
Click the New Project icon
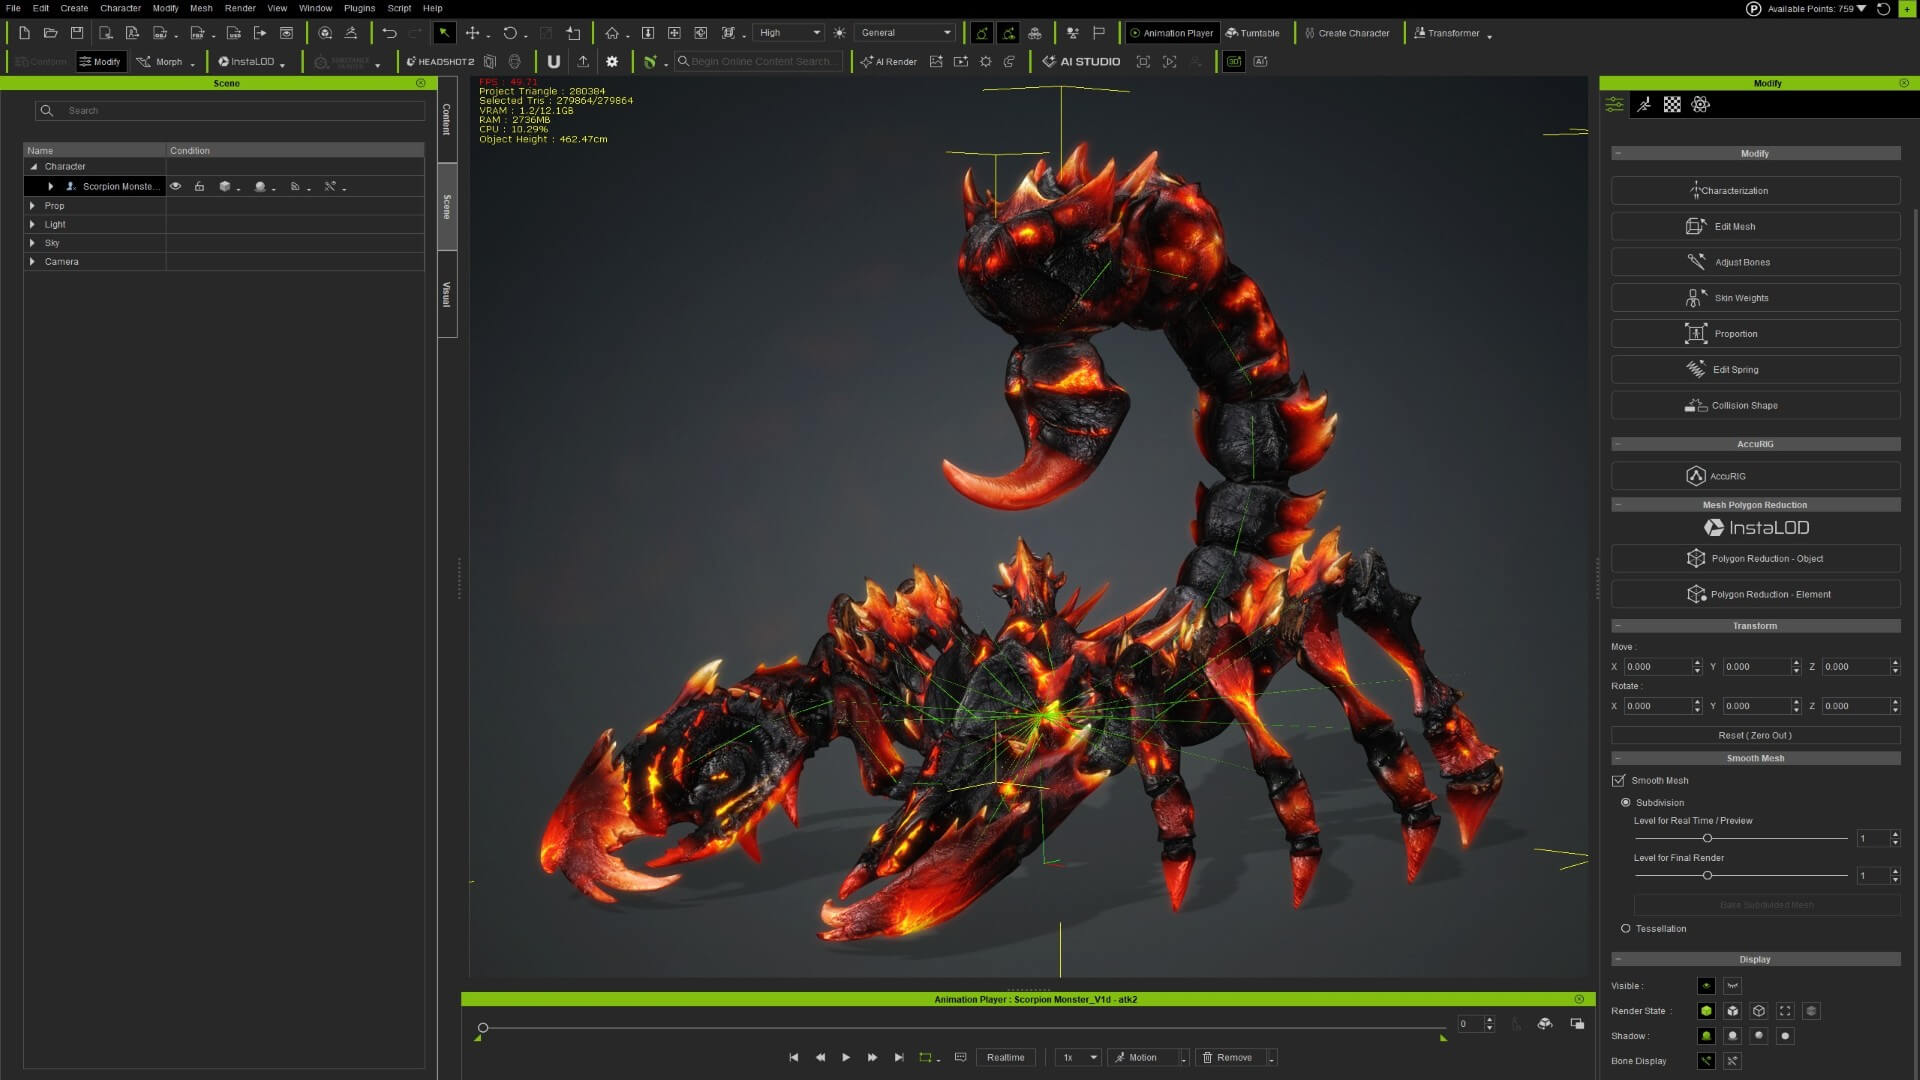tap(24, 33)
